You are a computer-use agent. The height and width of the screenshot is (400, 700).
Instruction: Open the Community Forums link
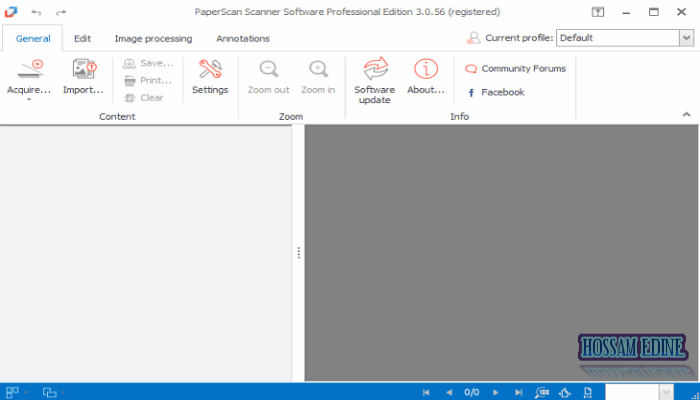(516, 69)
